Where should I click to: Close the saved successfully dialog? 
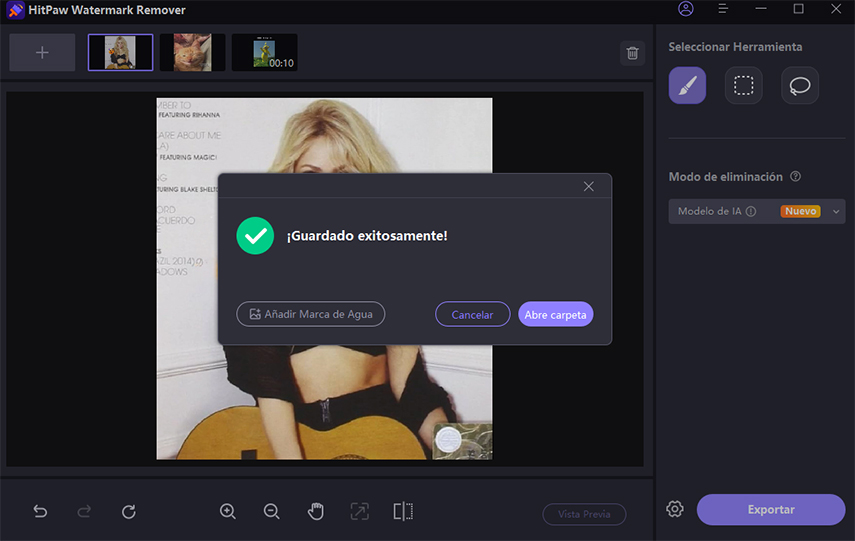pos(589,187)
